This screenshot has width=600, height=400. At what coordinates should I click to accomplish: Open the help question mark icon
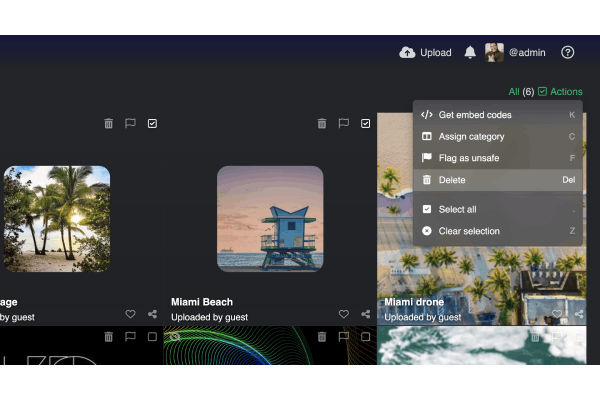tap(568, 52)
